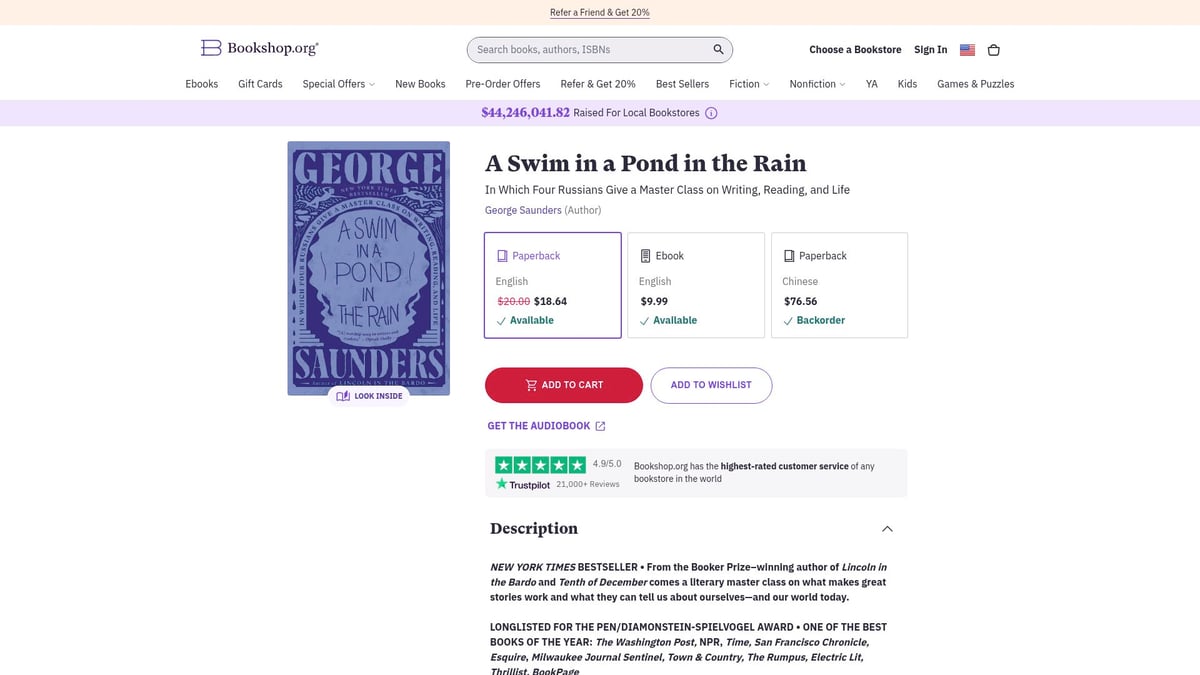The height and width of the screenshot is (675, 1200).
Task: Switch to the Pre-Order Offers section
Action: pyautogui.click(x=502, y=84)
